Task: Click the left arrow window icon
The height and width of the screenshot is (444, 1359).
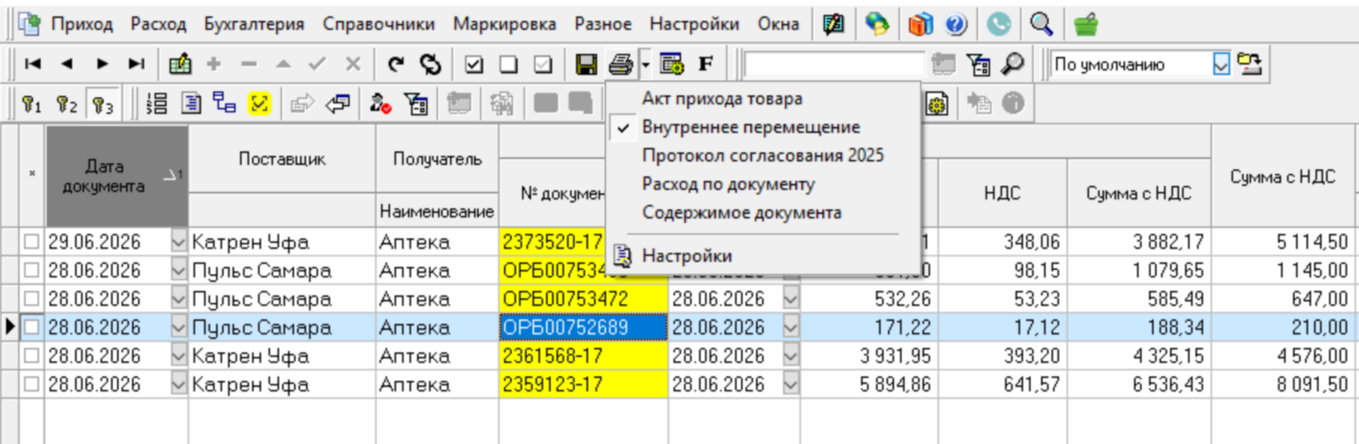Action: pyautogui.click(x=337, y=102)
